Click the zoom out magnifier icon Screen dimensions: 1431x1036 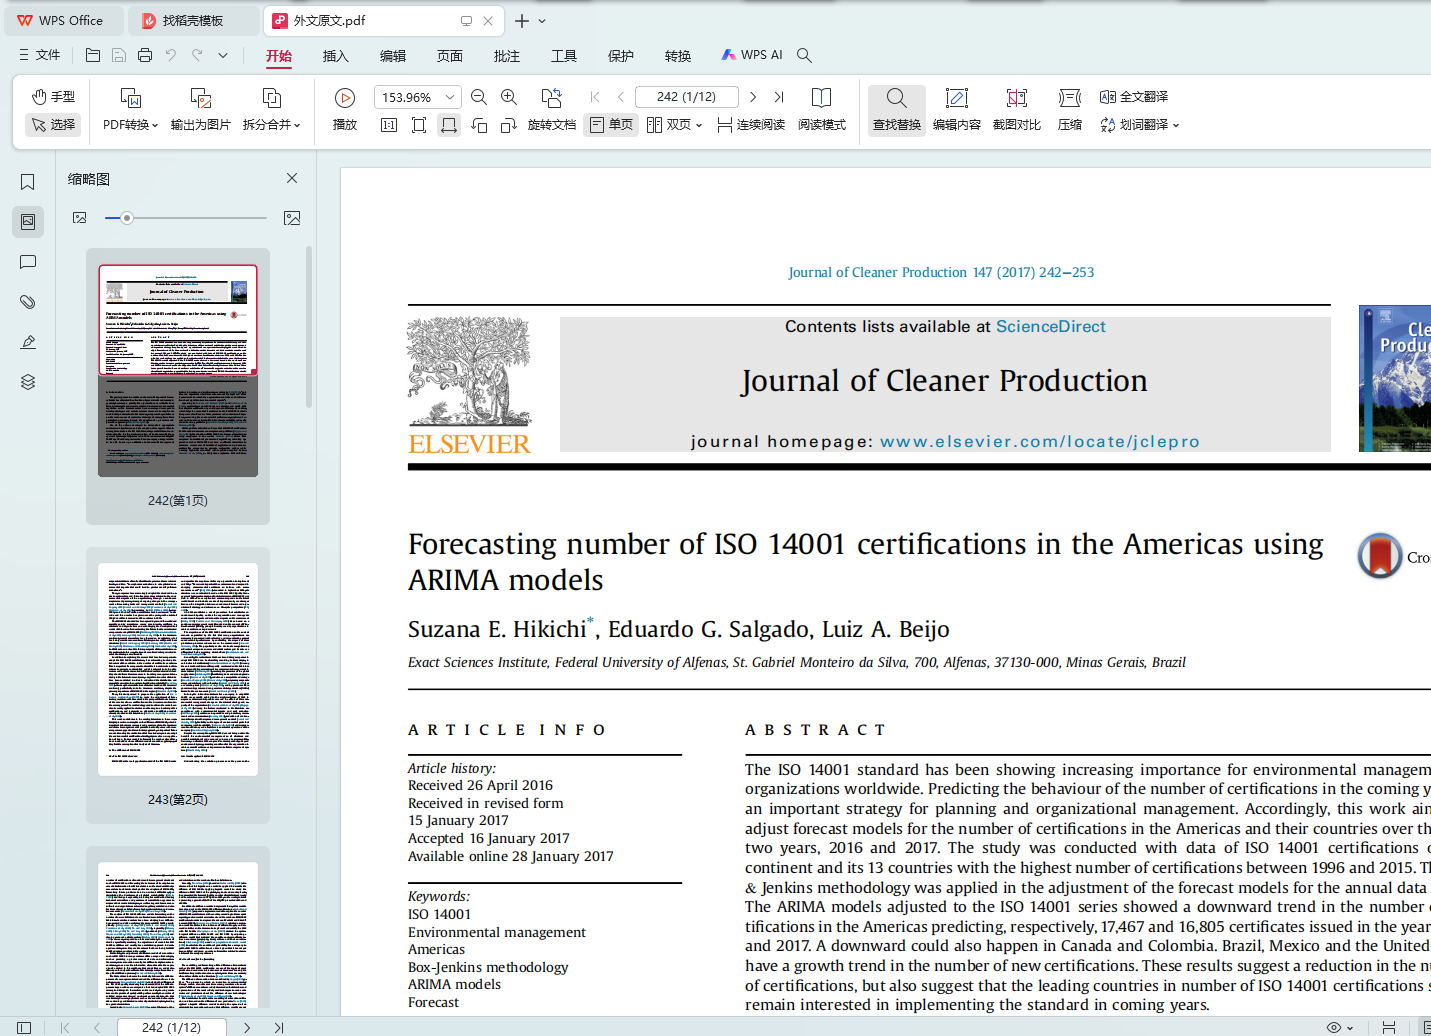479,97
